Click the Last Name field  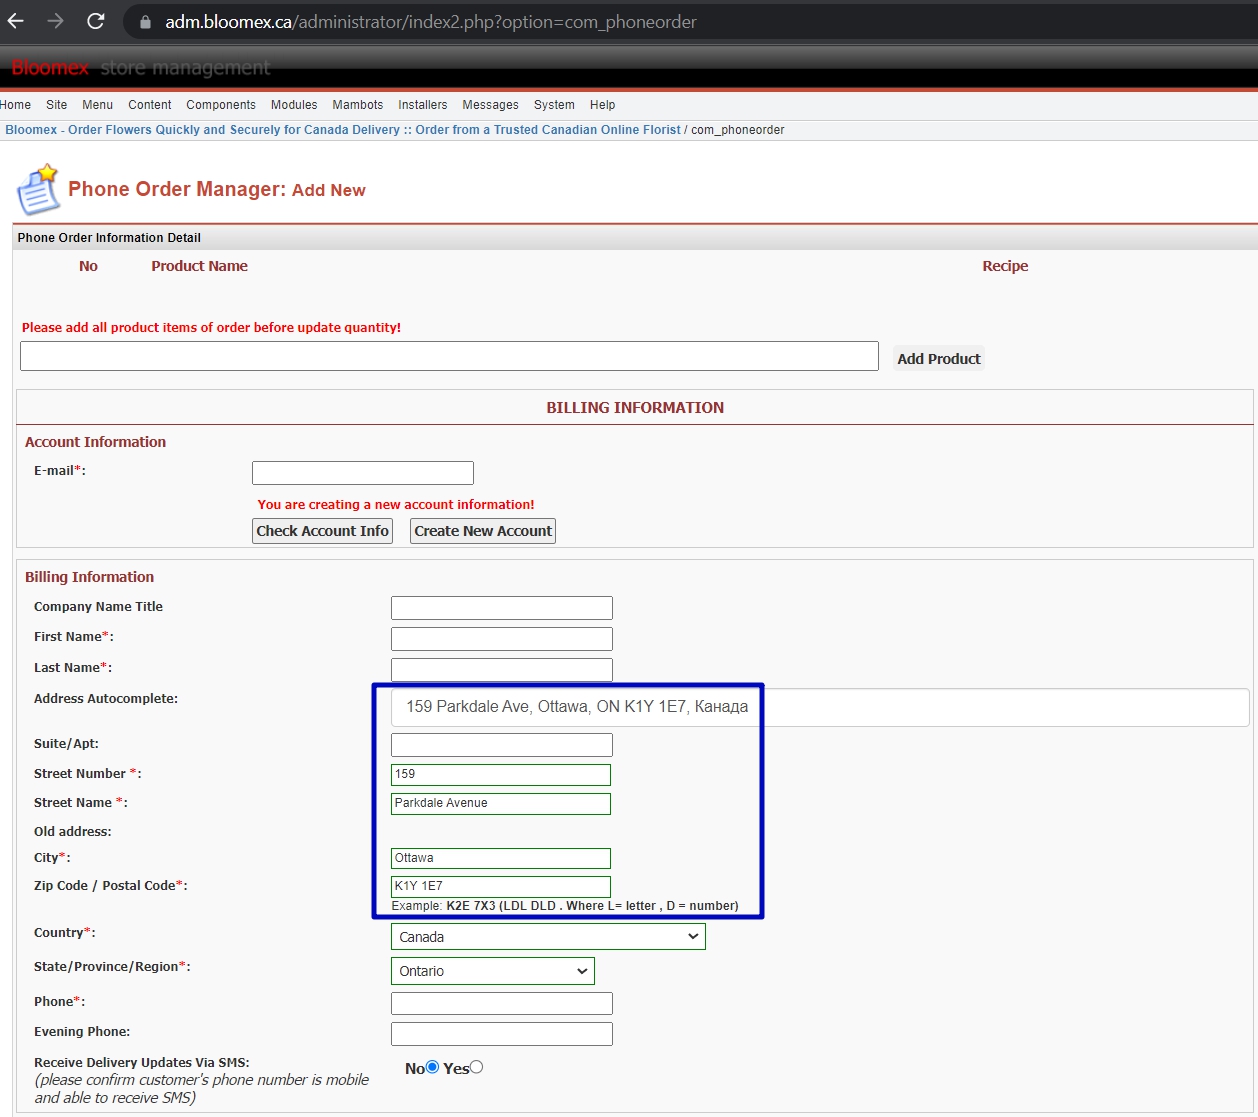point(502,670)
